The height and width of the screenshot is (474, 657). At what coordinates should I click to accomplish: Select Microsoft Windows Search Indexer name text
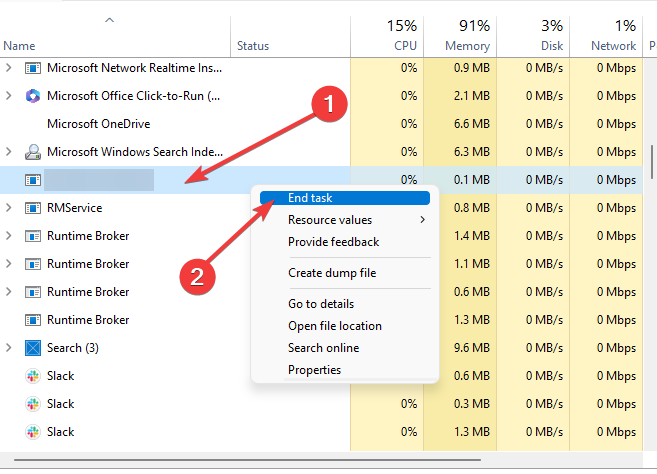[x=135, y=152]
